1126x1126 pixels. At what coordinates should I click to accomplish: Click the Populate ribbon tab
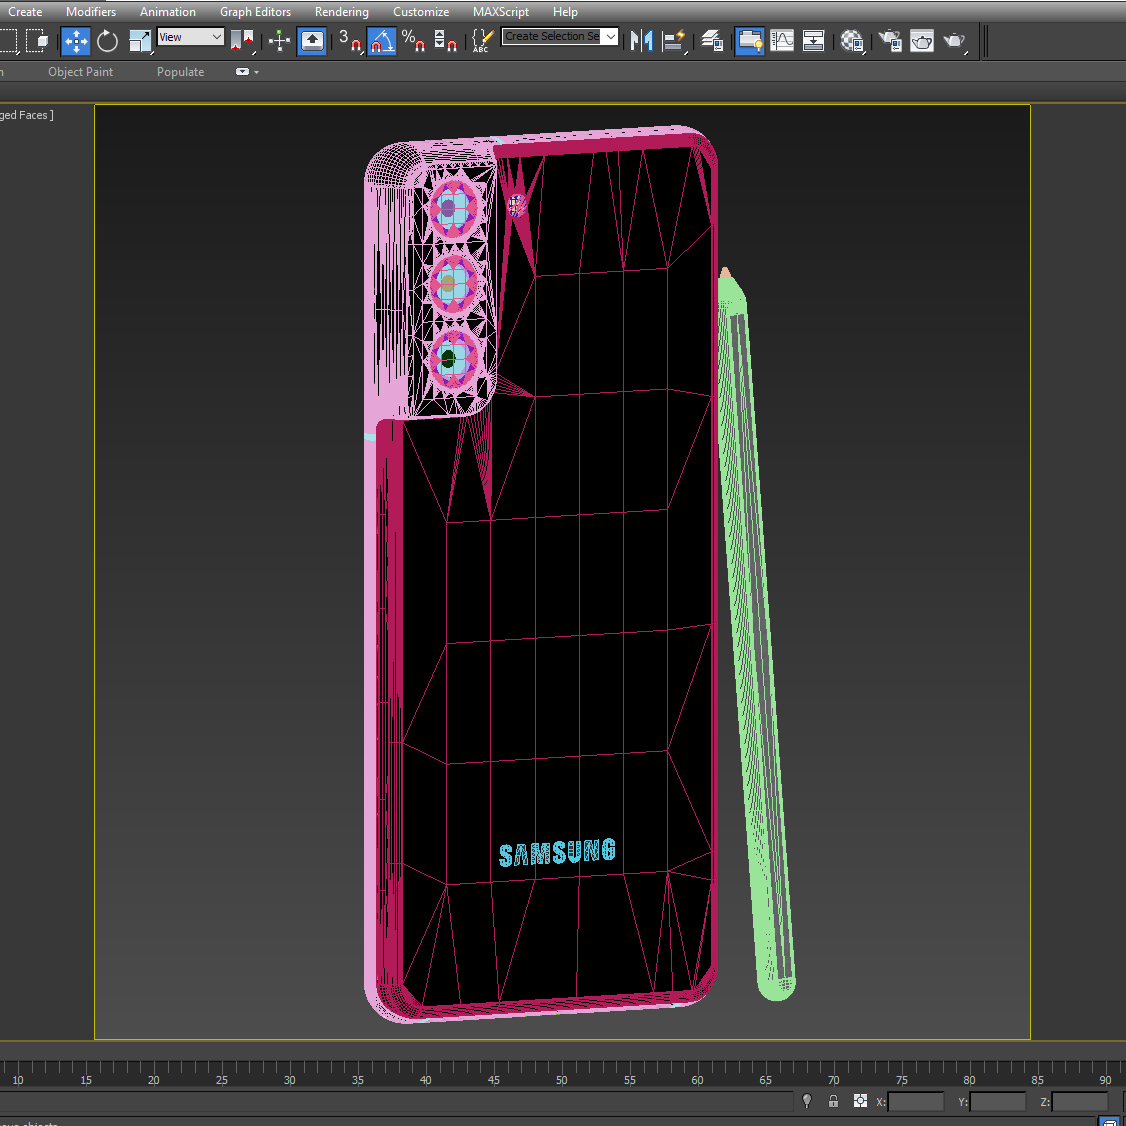point(180,72)
